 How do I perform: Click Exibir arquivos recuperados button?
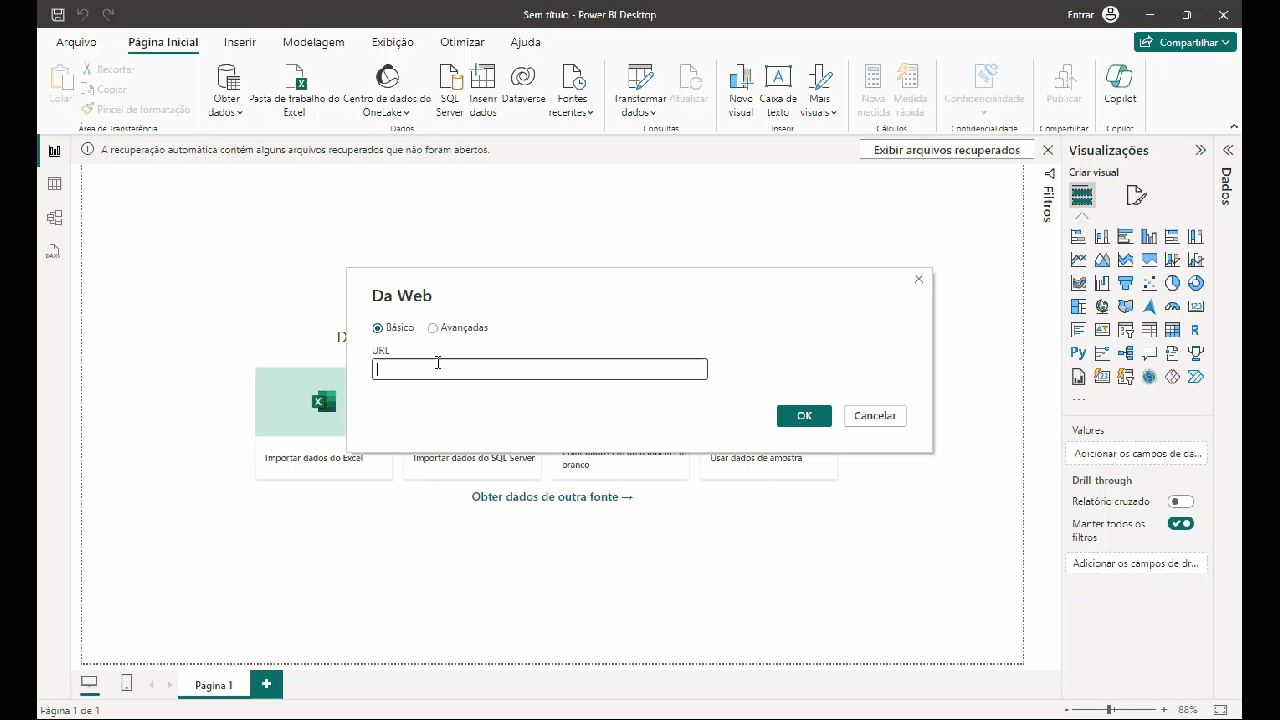pos(947,150)
